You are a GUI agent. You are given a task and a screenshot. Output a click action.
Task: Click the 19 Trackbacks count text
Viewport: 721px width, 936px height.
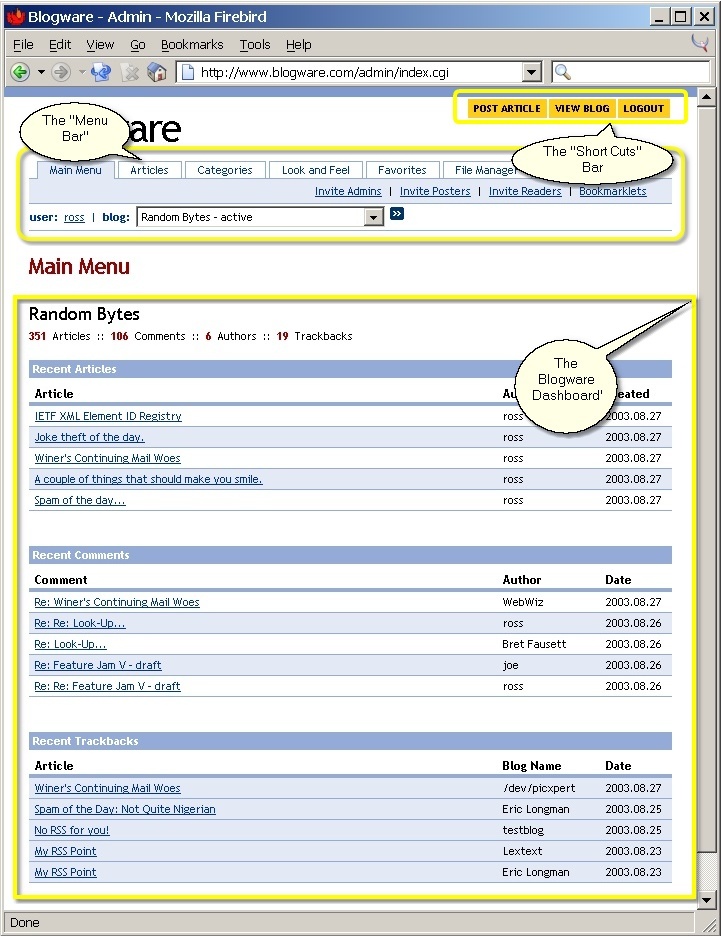[315, 336]
